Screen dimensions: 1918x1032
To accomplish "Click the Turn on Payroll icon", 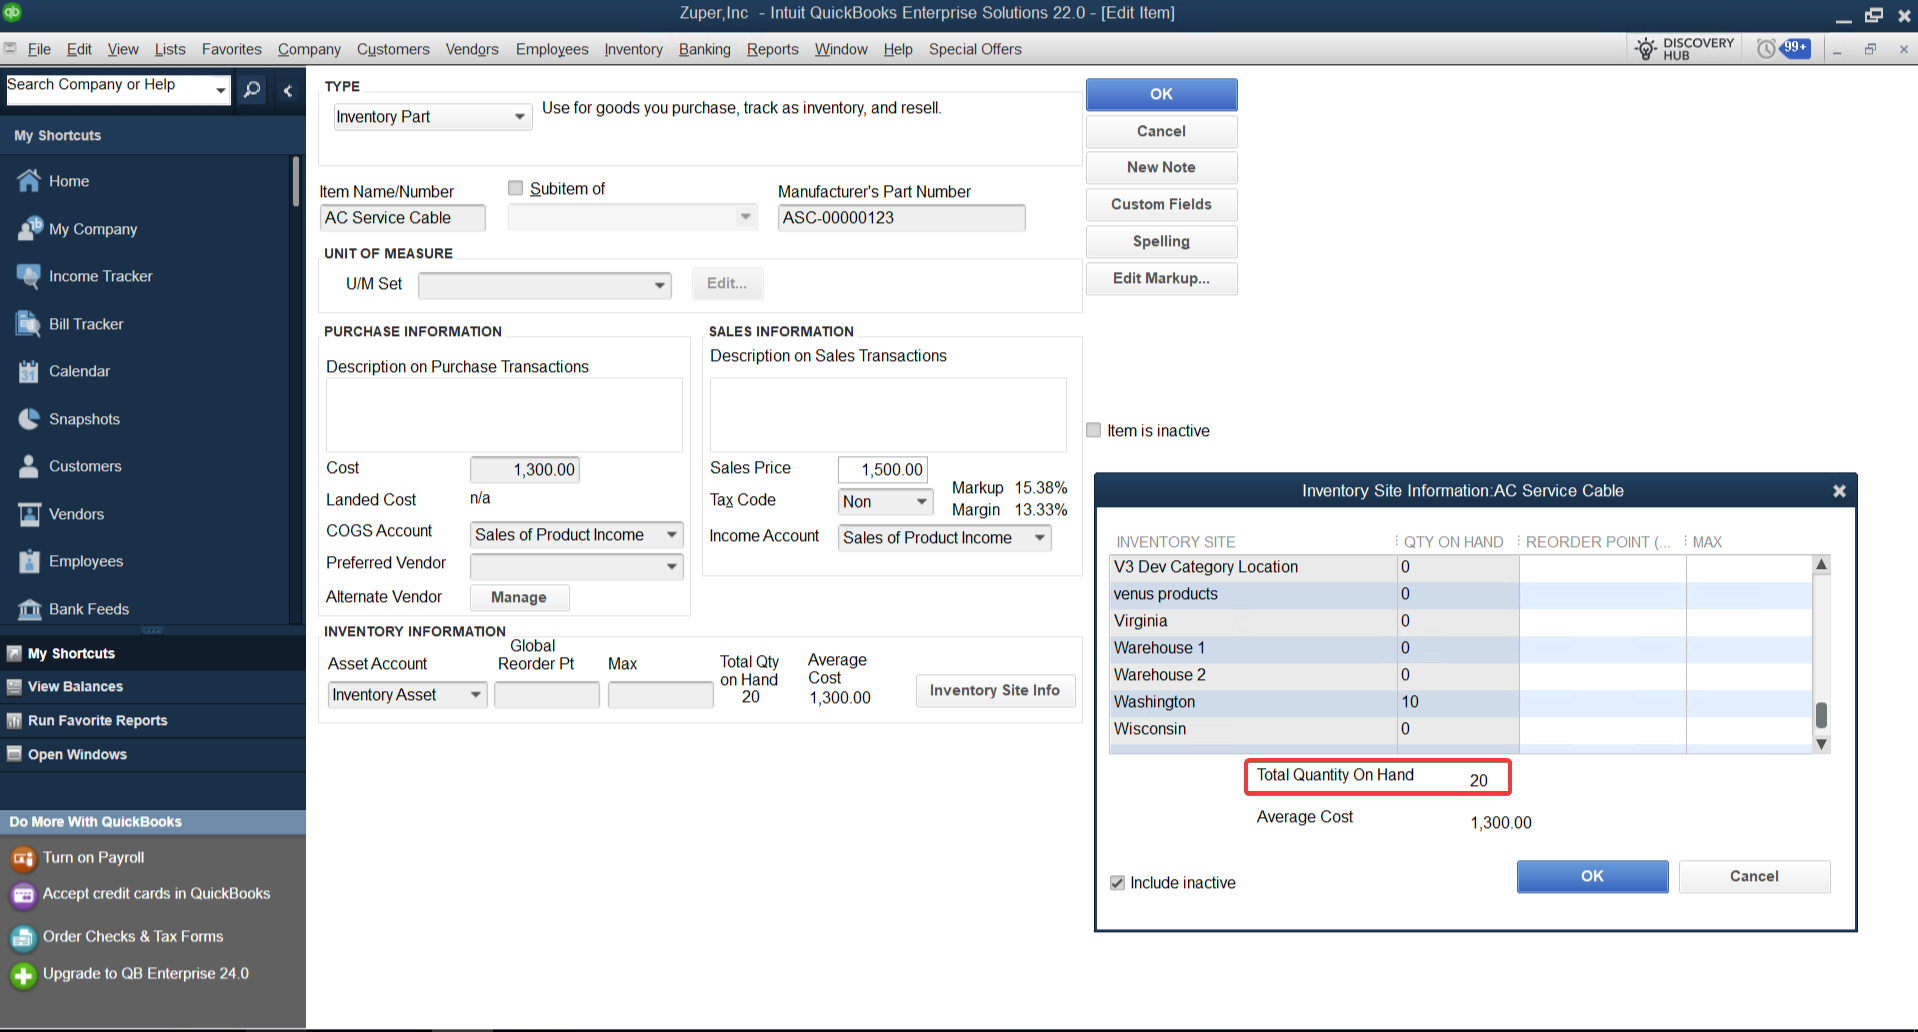I will [23, 858].
